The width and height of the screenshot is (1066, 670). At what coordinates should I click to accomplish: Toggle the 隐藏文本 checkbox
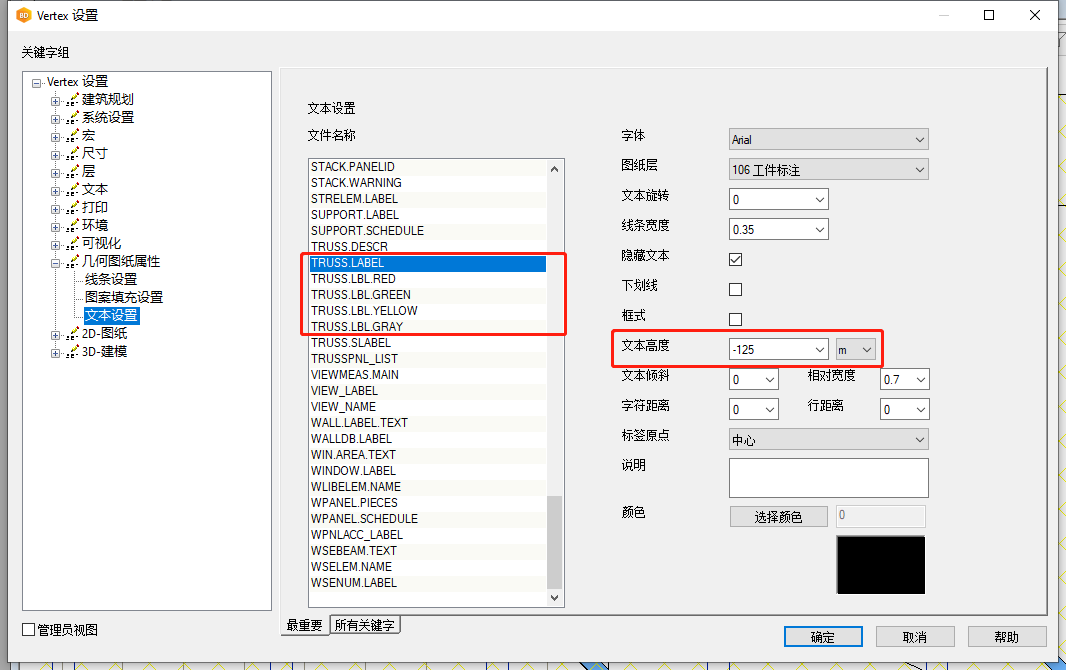click(x=736, y=260)
